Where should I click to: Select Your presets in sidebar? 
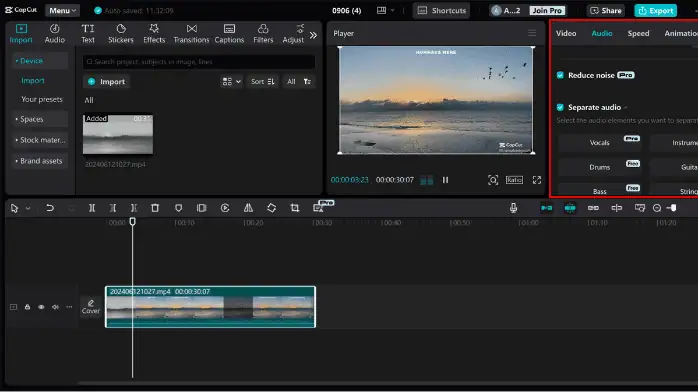click(42, 99)
